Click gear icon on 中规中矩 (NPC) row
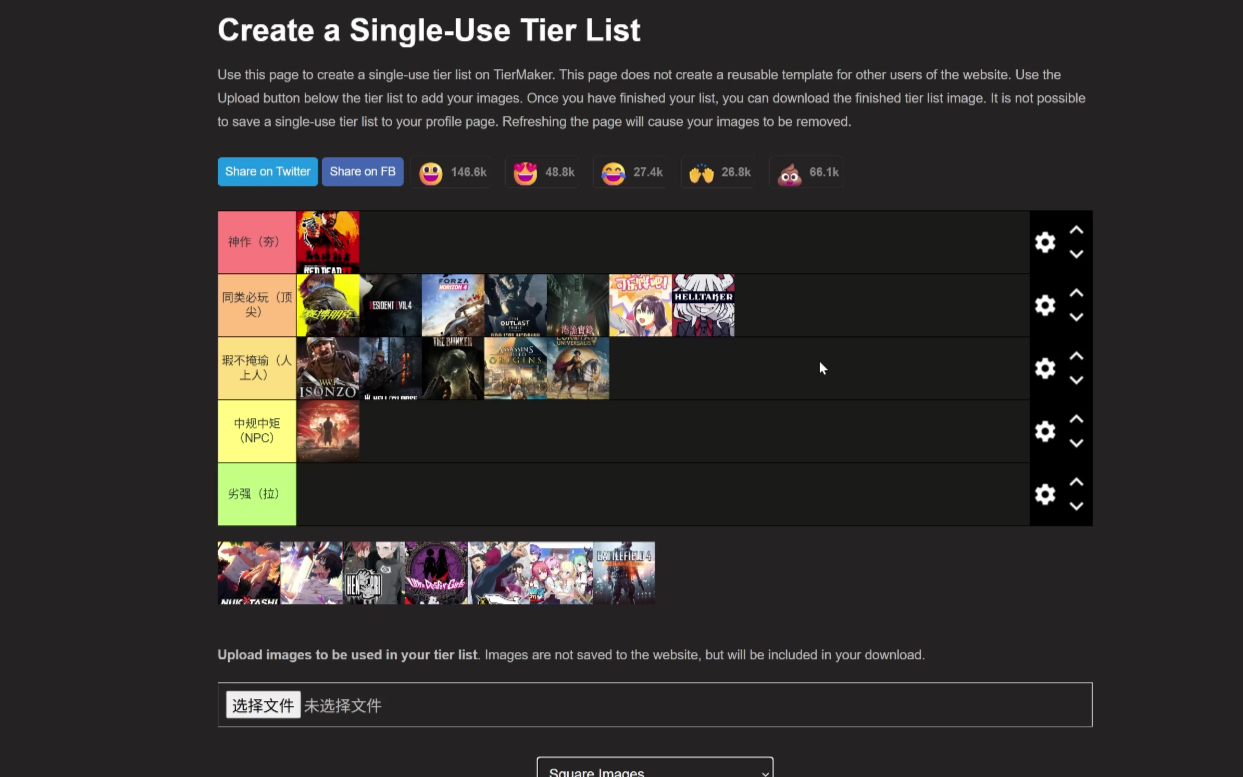The height and width of the screenshot is (777, 1243). (x=1045, y=431)
